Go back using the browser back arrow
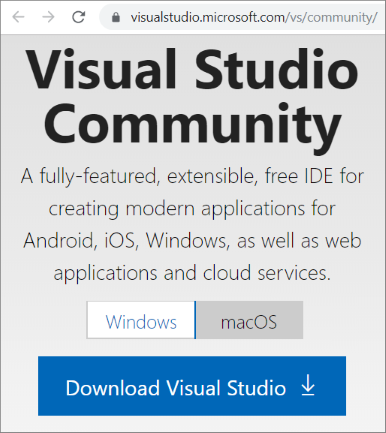 click(18, 17)
